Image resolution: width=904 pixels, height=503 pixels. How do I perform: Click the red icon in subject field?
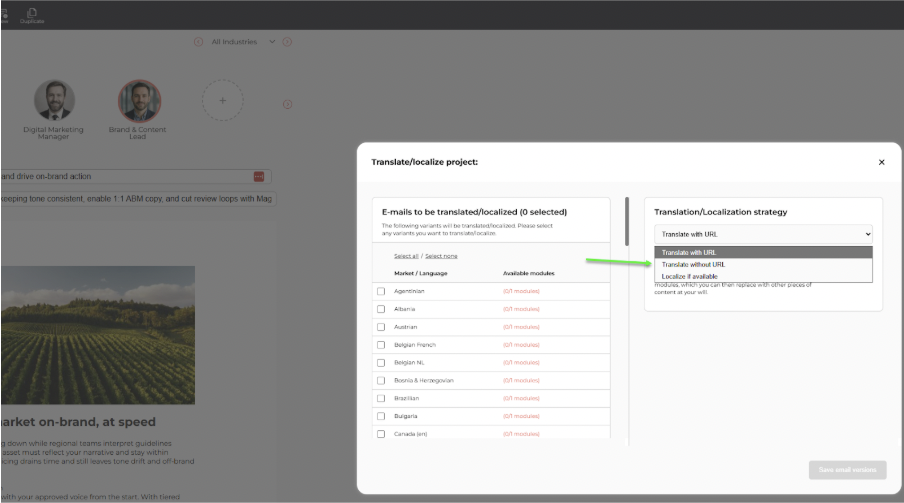point(259,177)
